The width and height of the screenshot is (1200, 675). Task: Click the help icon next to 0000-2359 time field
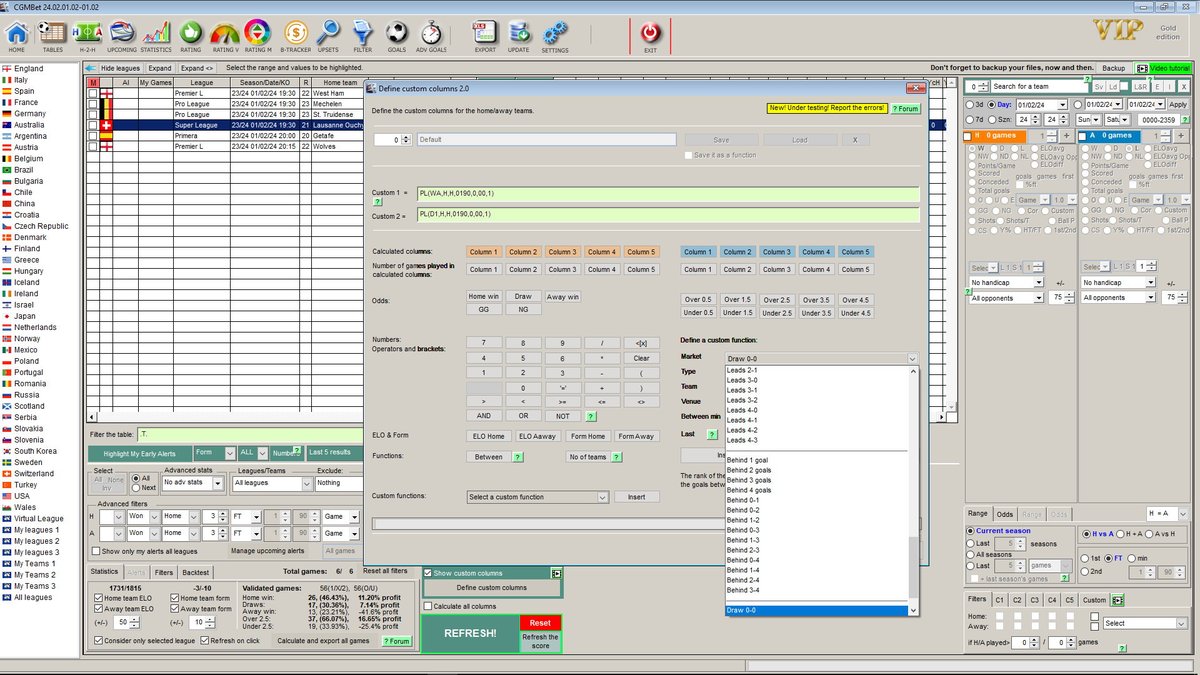tap(1184, 119)
